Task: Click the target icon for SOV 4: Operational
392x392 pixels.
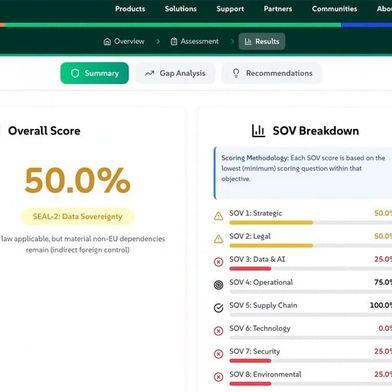Action: point(218,285)
